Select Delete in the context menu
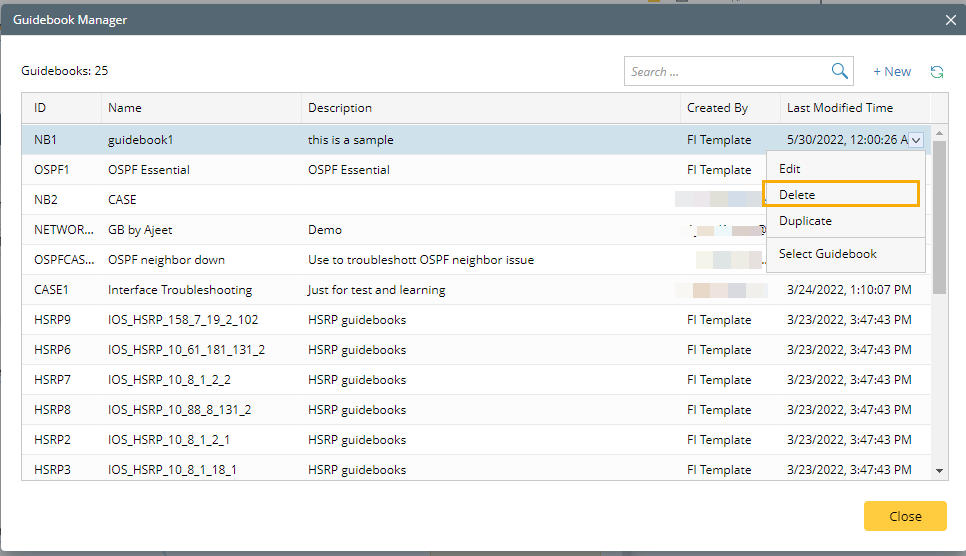Viewport: 966px width, 556px height. pyautogui.click(x=797, y=194)
